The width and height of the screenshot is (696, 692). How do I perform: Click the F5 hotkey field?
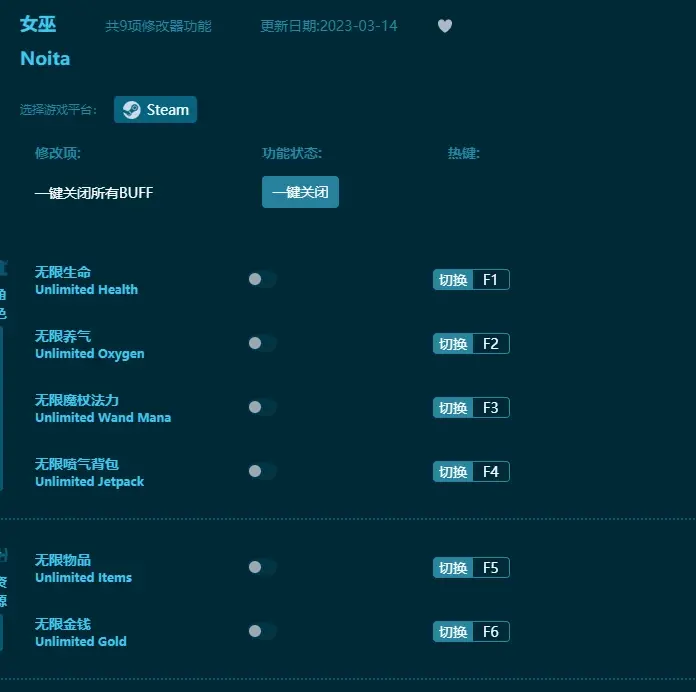click(x=490, y=567)
